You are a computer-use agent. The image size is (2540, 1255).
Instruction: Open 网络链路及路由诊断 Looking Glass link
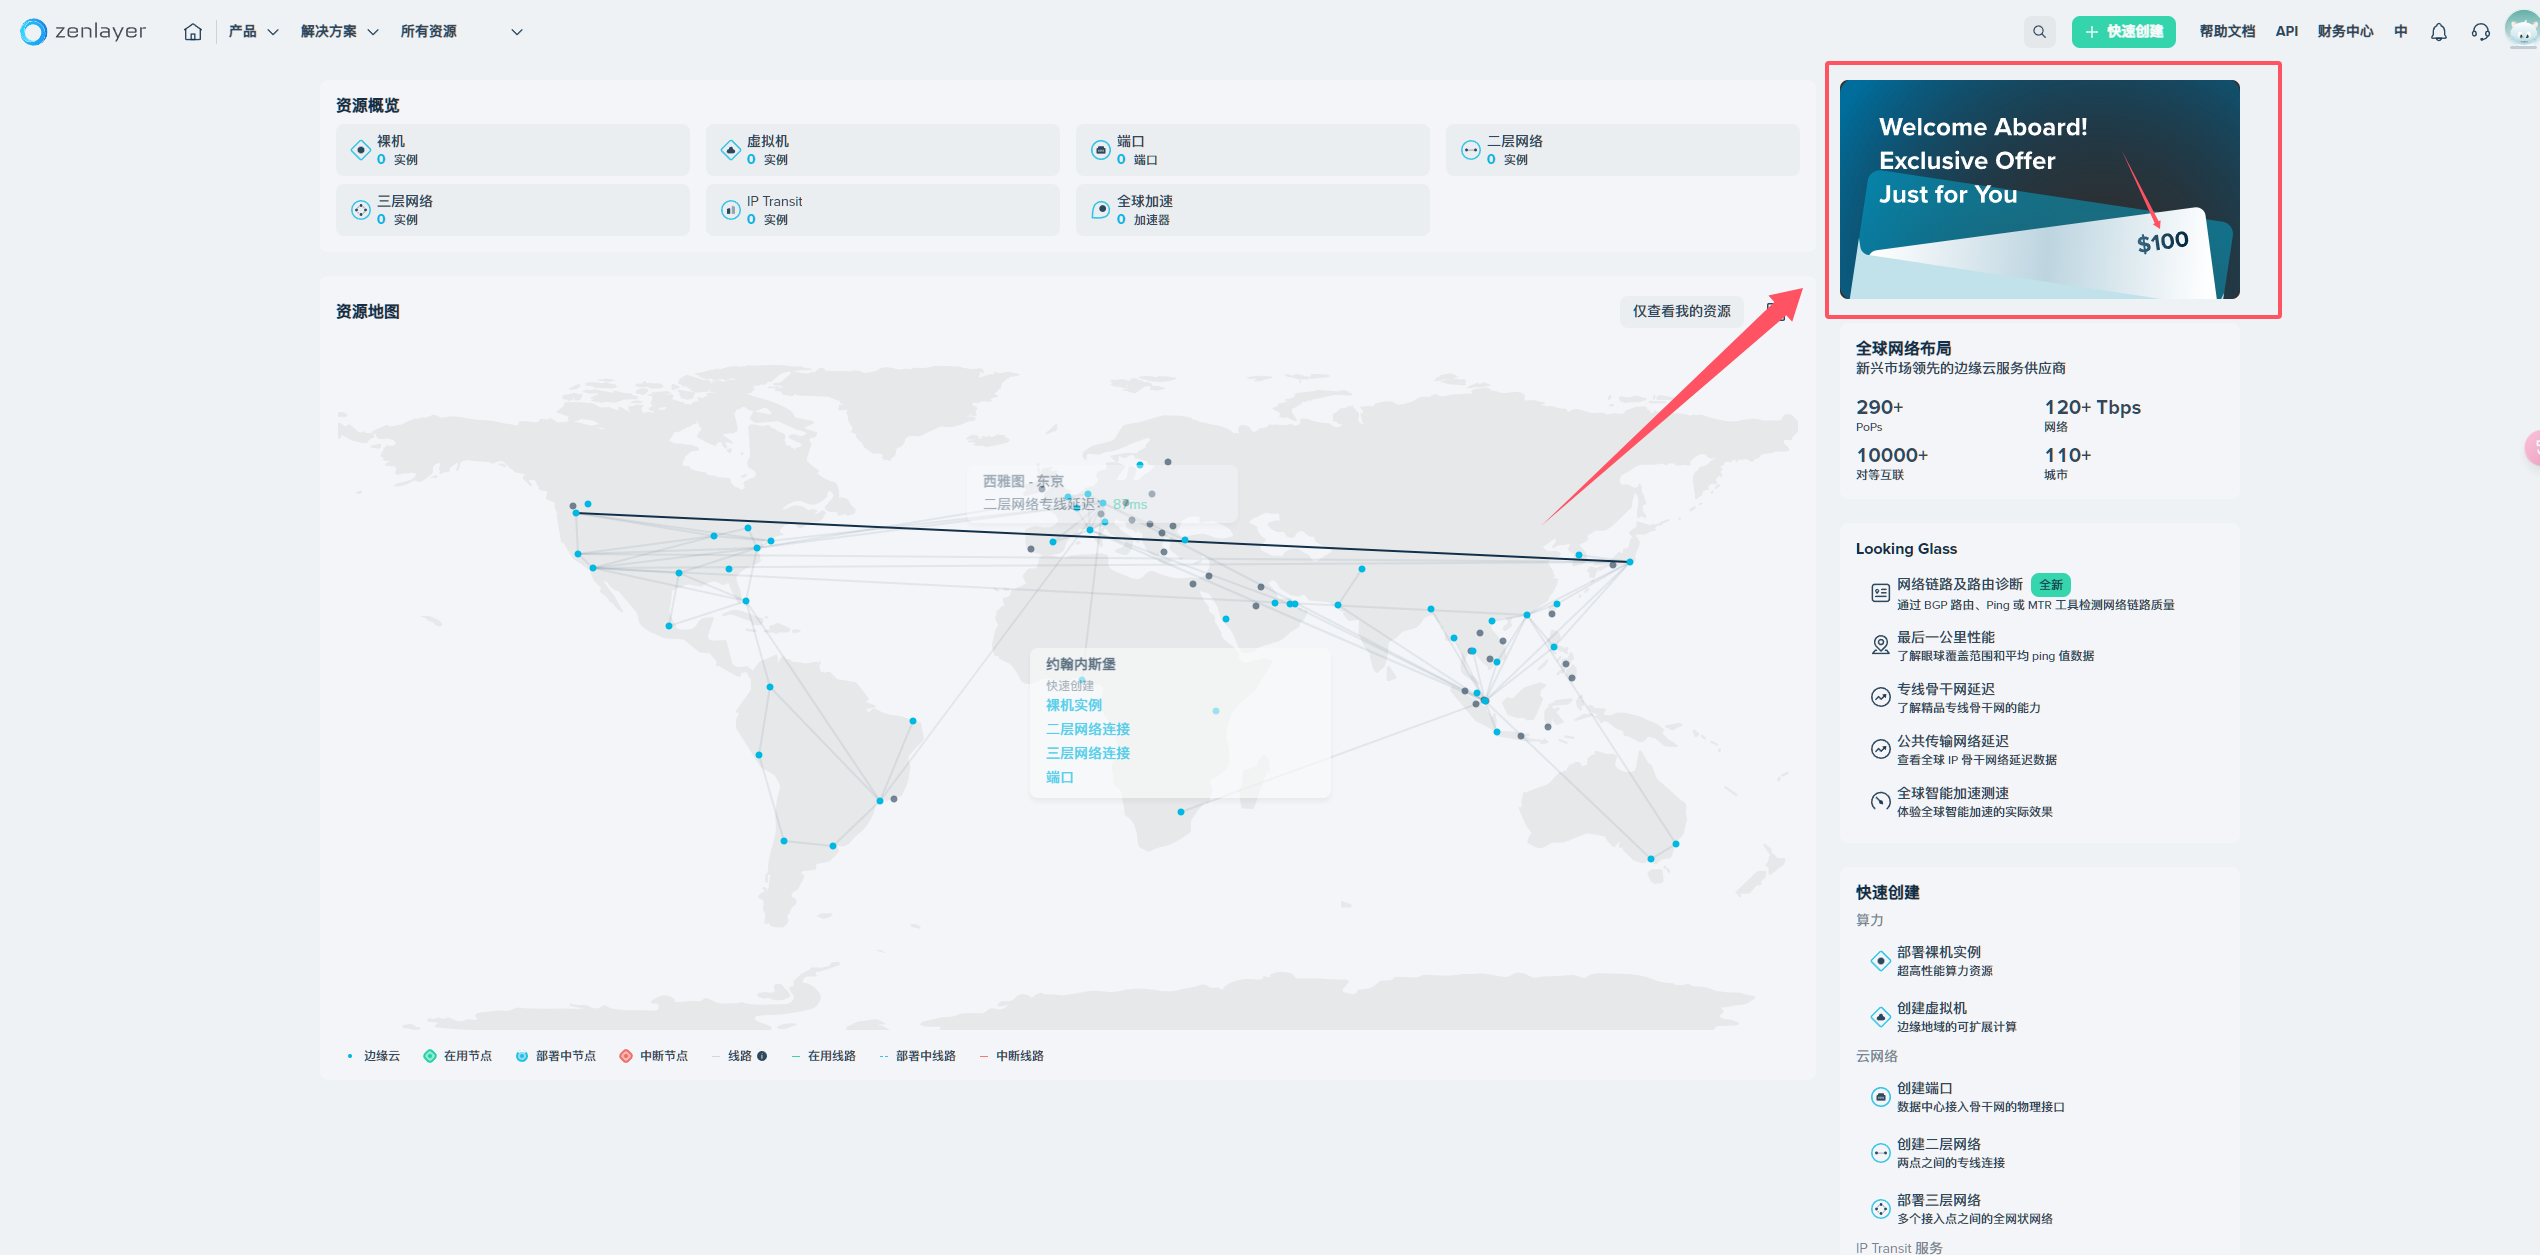(x=1959, y=584)
